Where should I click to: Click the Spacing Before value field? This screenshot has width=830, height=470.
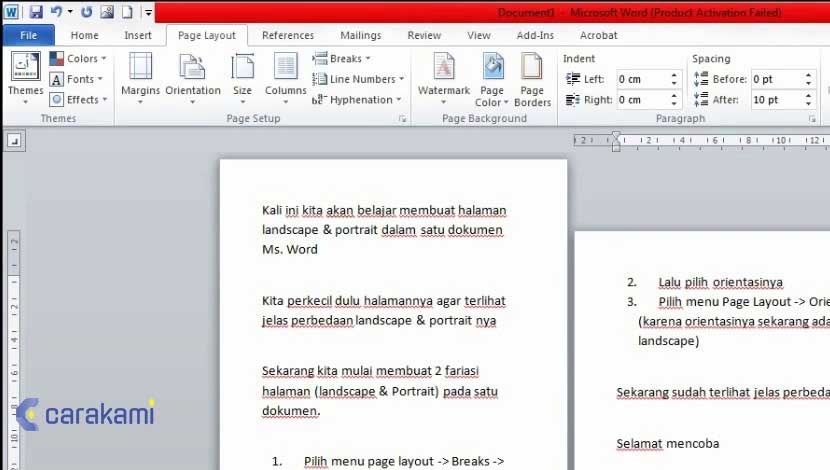777,79
